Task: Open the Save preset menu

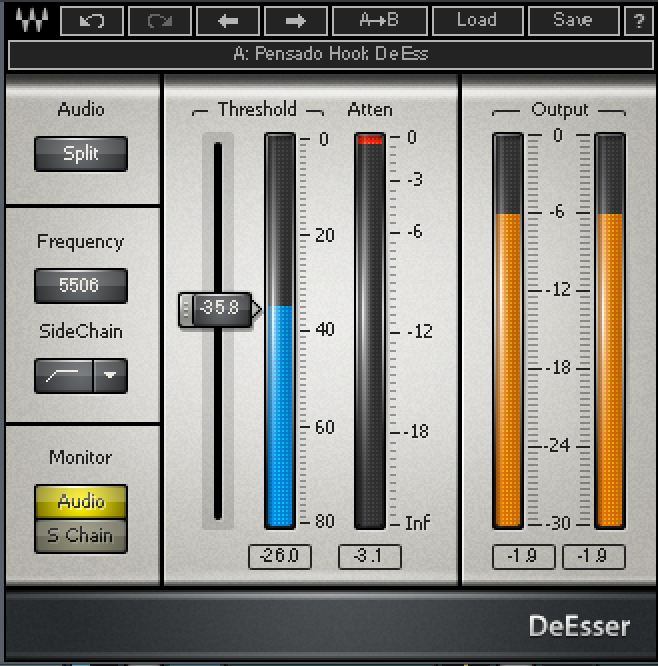Action: click(573, 20)
